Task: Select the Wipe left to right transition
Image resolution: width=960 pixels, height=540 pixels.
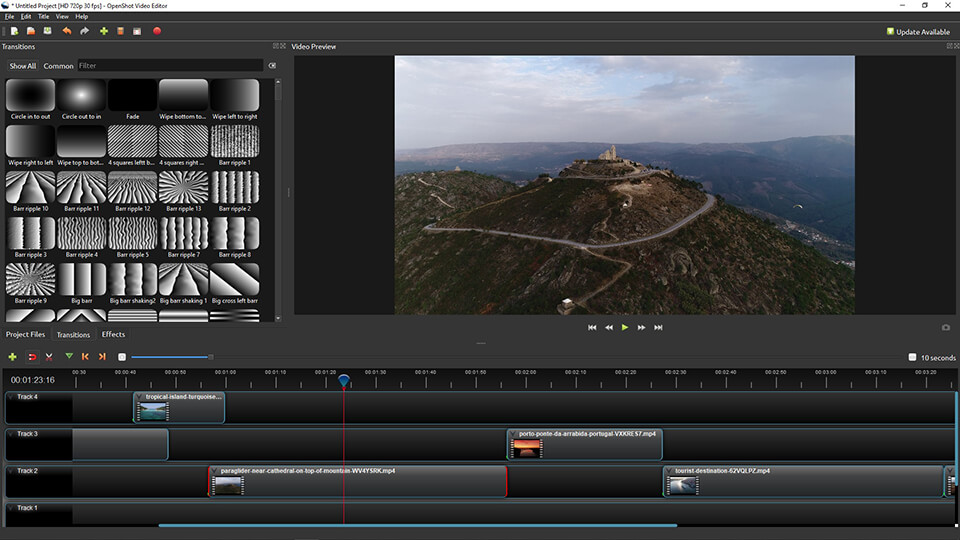Action: point(234,99)
